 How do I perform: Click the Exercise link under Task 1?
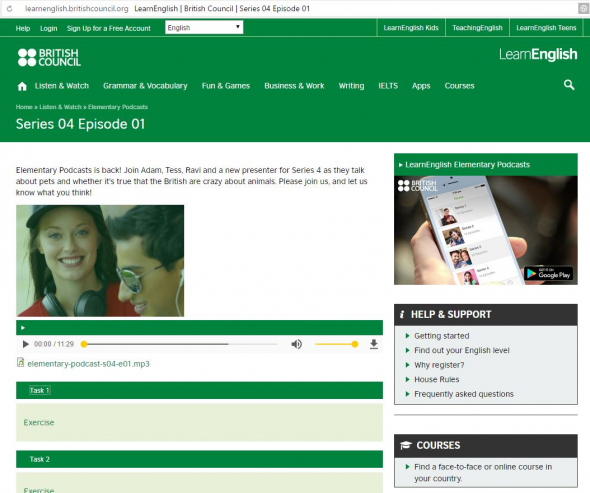click(x=39, y=422)
